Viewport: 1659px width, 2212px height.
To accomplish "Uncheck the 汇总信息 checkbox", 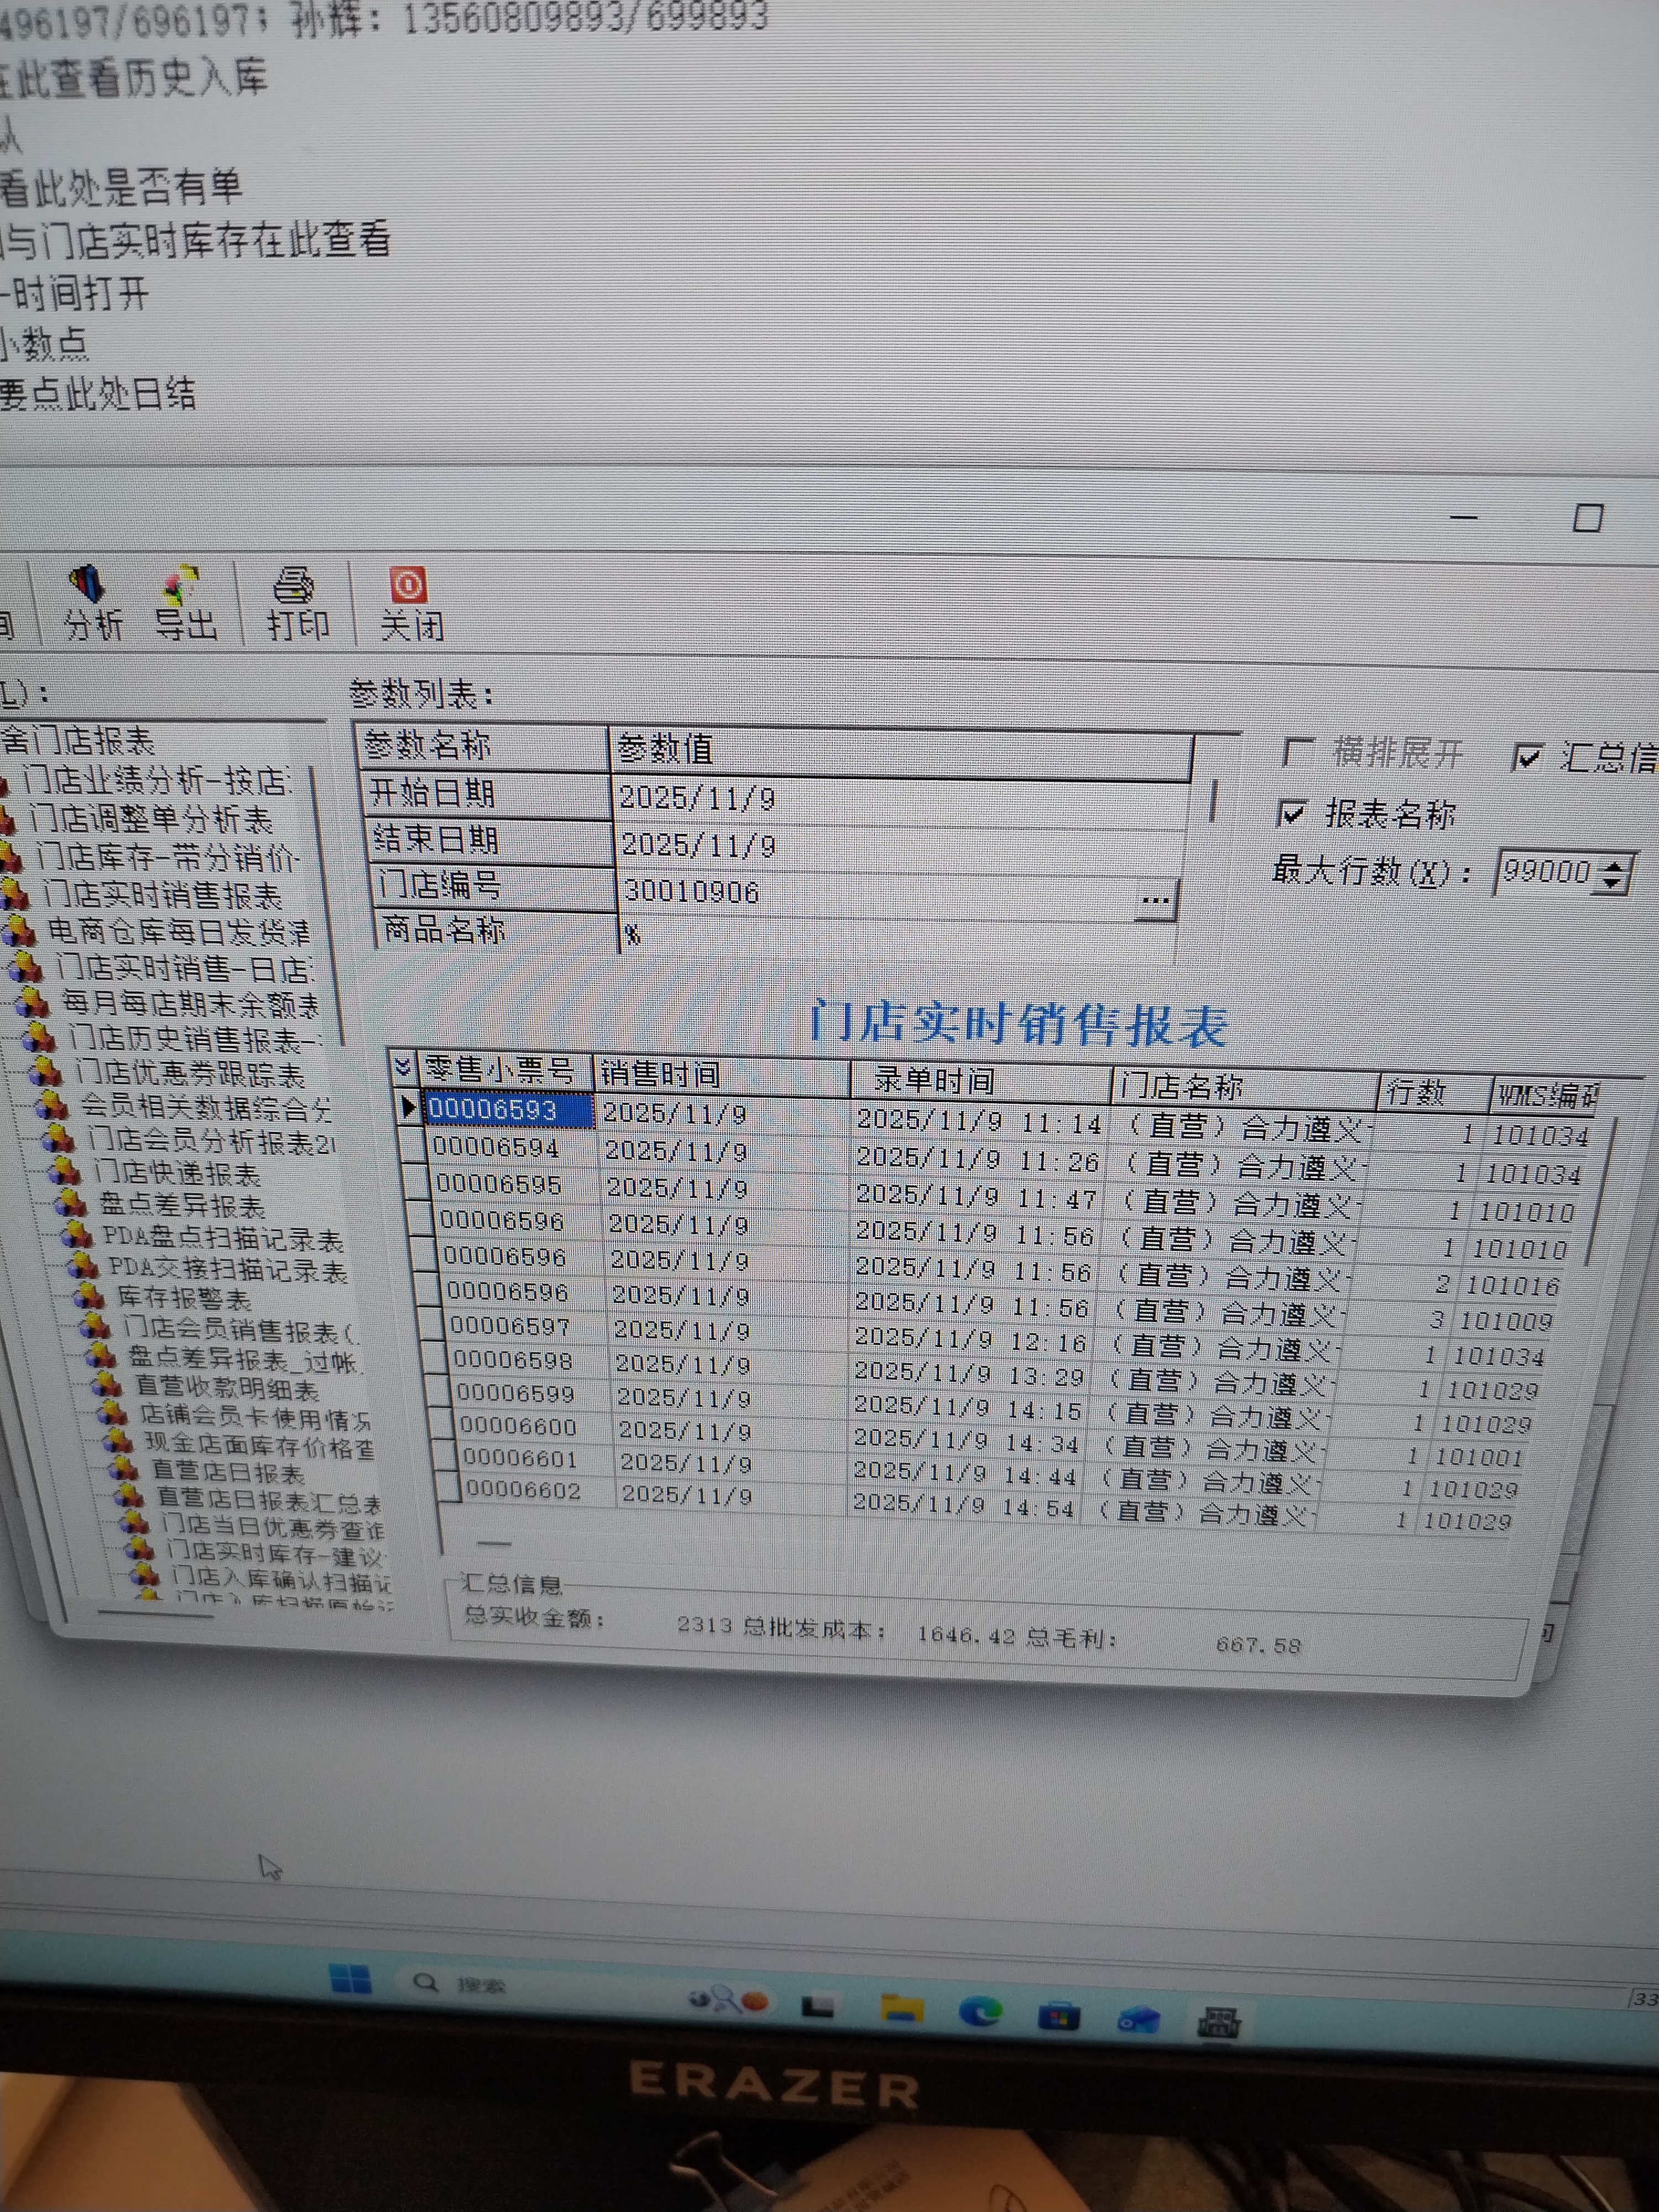I will point(1527,757).
